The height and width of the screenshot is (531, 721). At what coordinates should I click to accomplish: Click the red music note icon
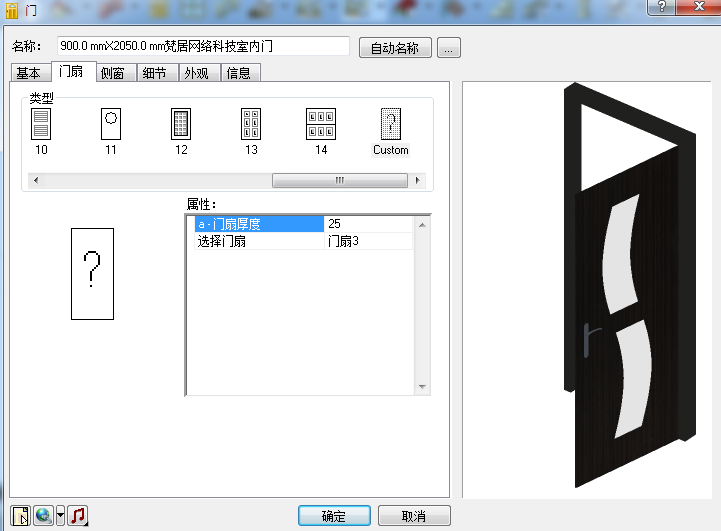point(77,515)
